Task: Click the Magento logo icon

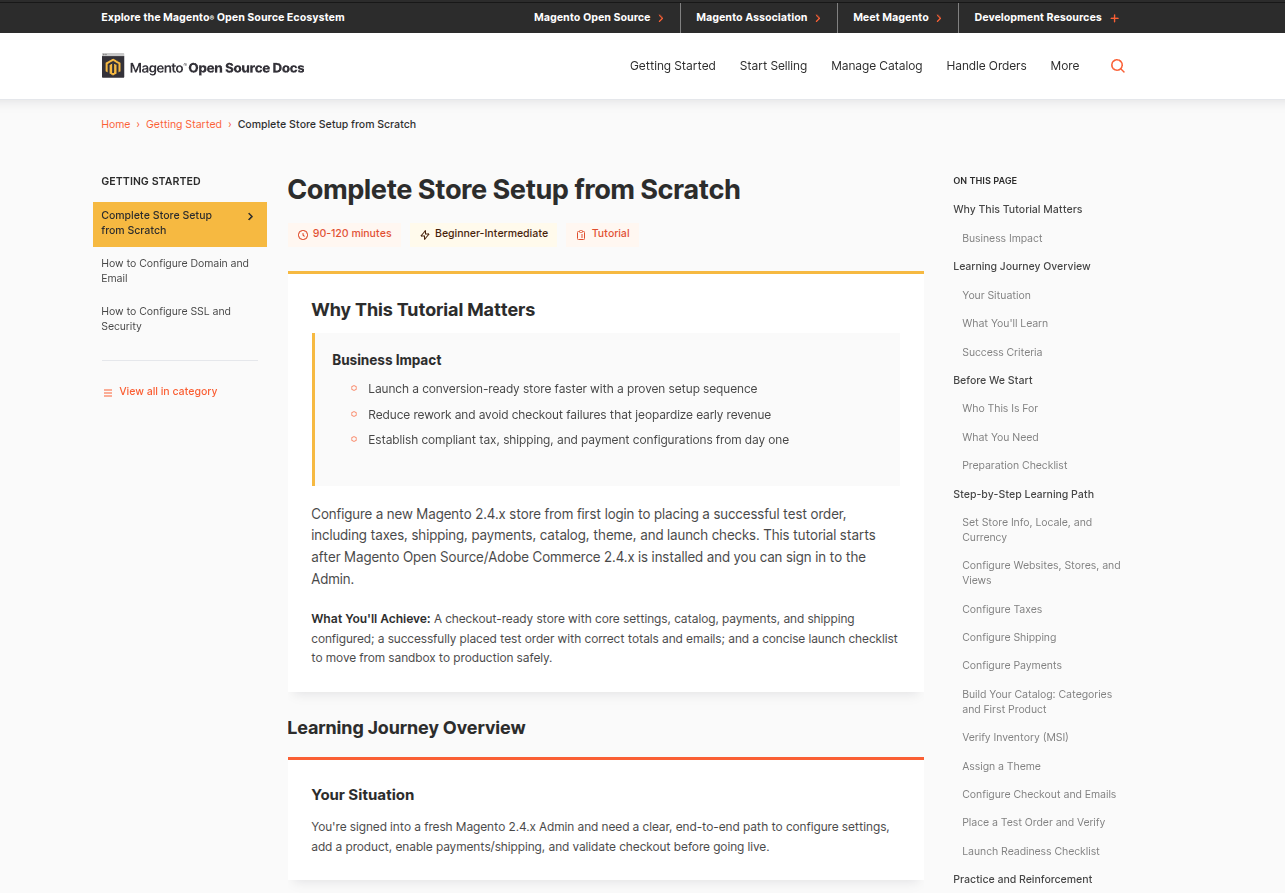Action: [113, 66]
